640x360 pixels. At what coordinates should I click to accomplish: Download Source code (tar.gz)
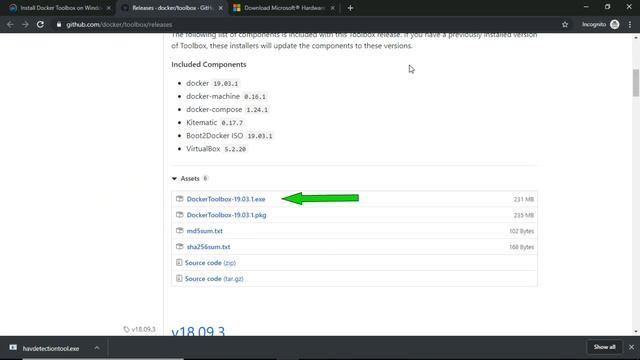point(214,279)
